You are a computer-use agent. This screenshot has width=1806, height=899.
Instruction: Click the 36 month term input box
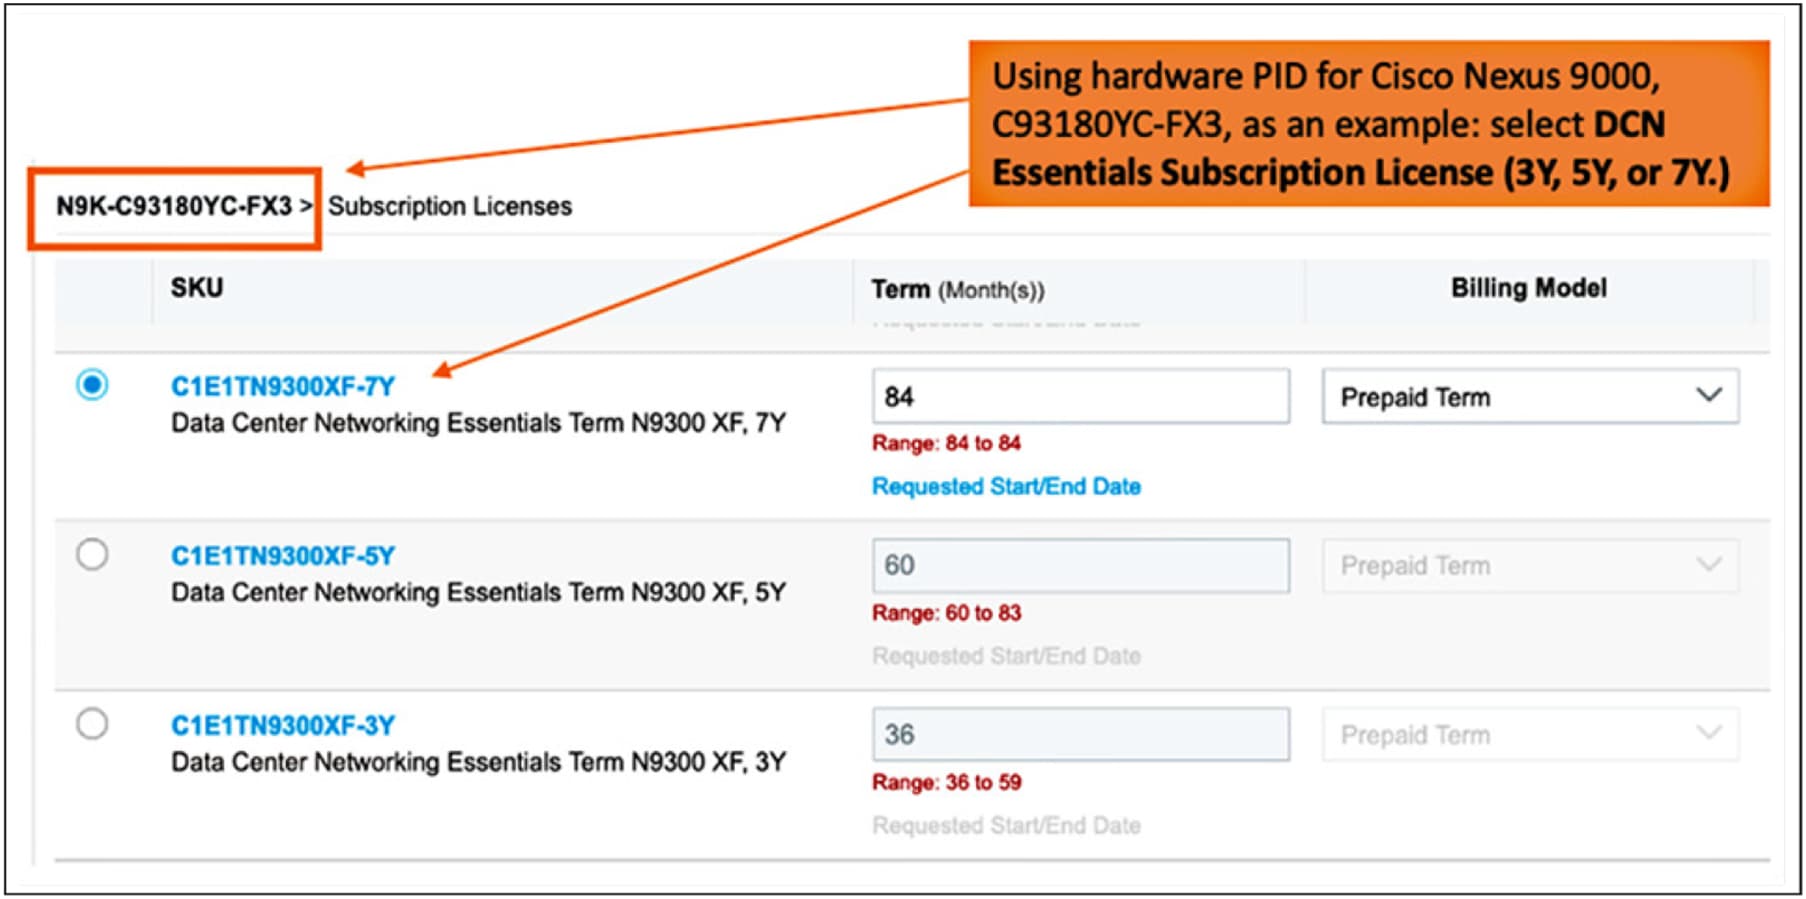pyautogui.click(x=1080, y=734)
